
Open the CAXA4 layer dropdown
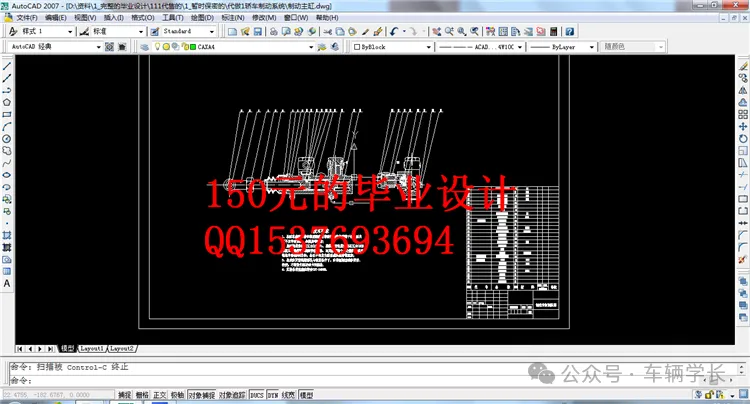233,47
